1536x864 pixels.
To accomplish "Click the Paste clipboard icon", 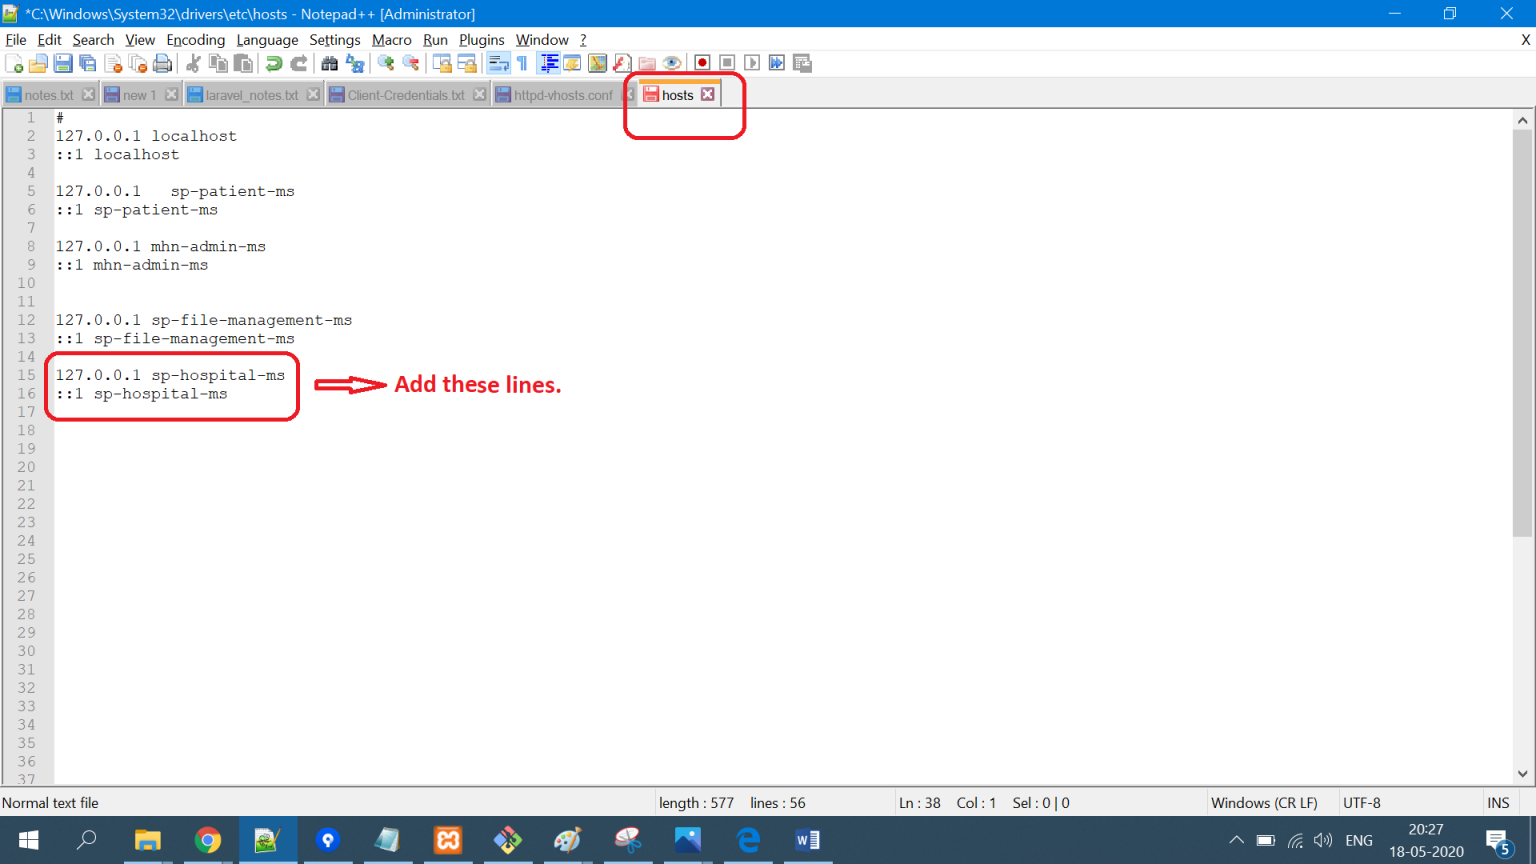I will (x=243, y=63).
